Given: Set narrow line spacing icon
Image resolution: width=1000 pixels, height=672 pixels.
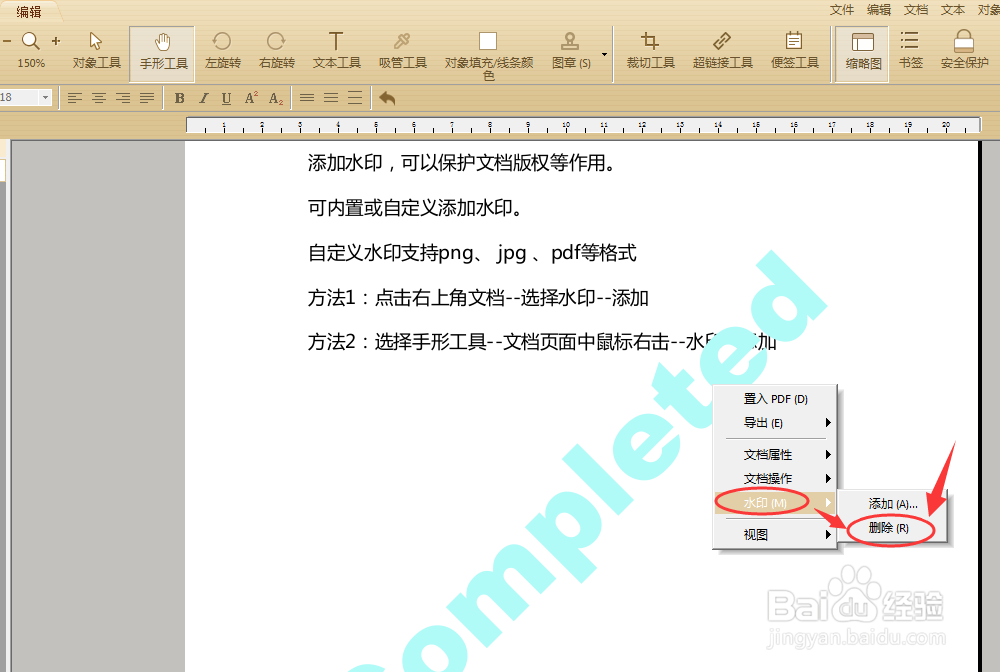Looking at the screenshot, I should (307, 98).
